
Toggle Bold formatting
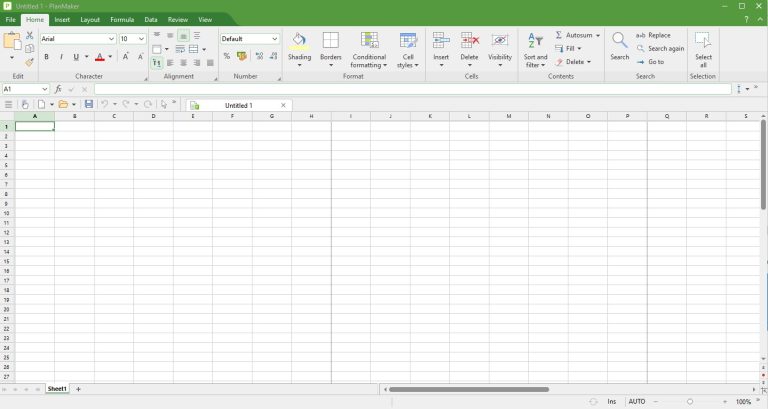pyautogui.click(x=46, y=57)
